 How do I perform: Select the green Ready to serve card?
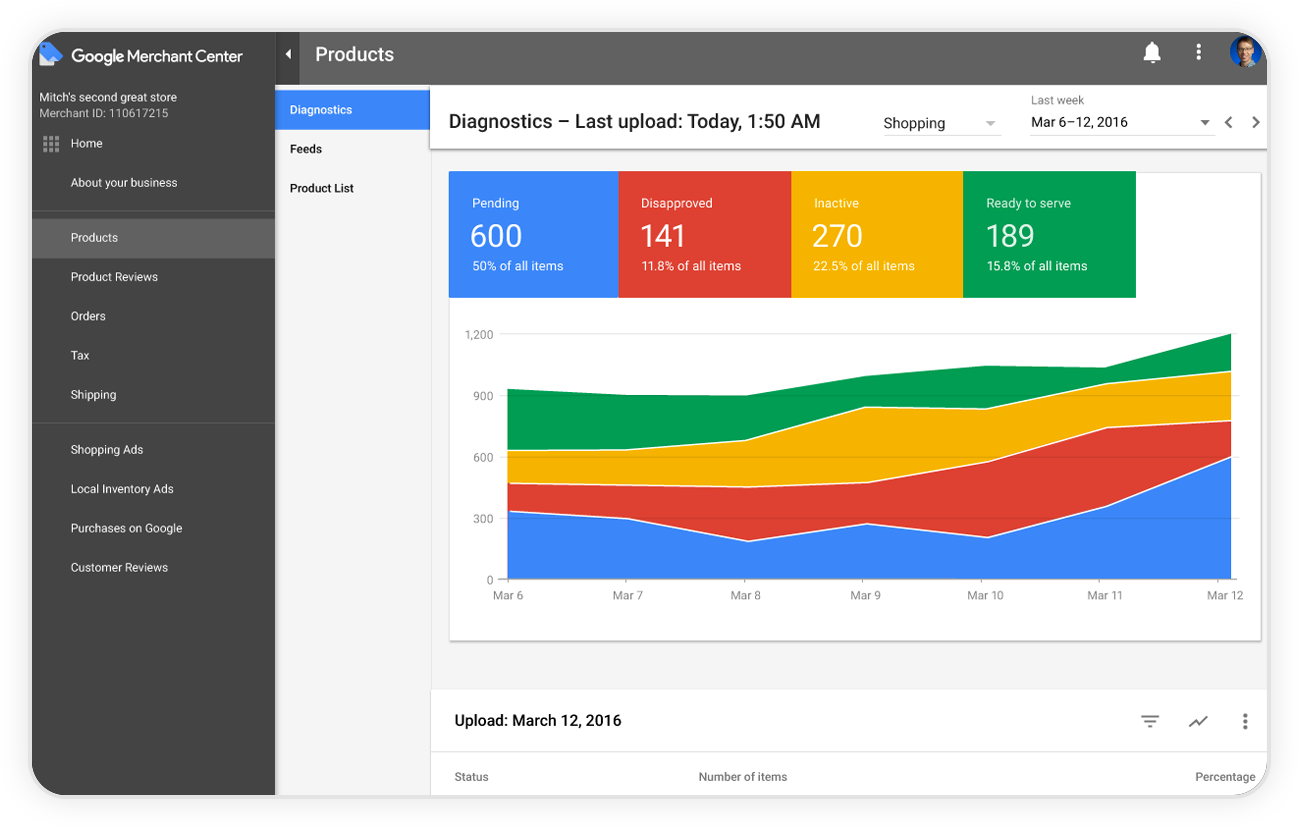point(1048,234)
